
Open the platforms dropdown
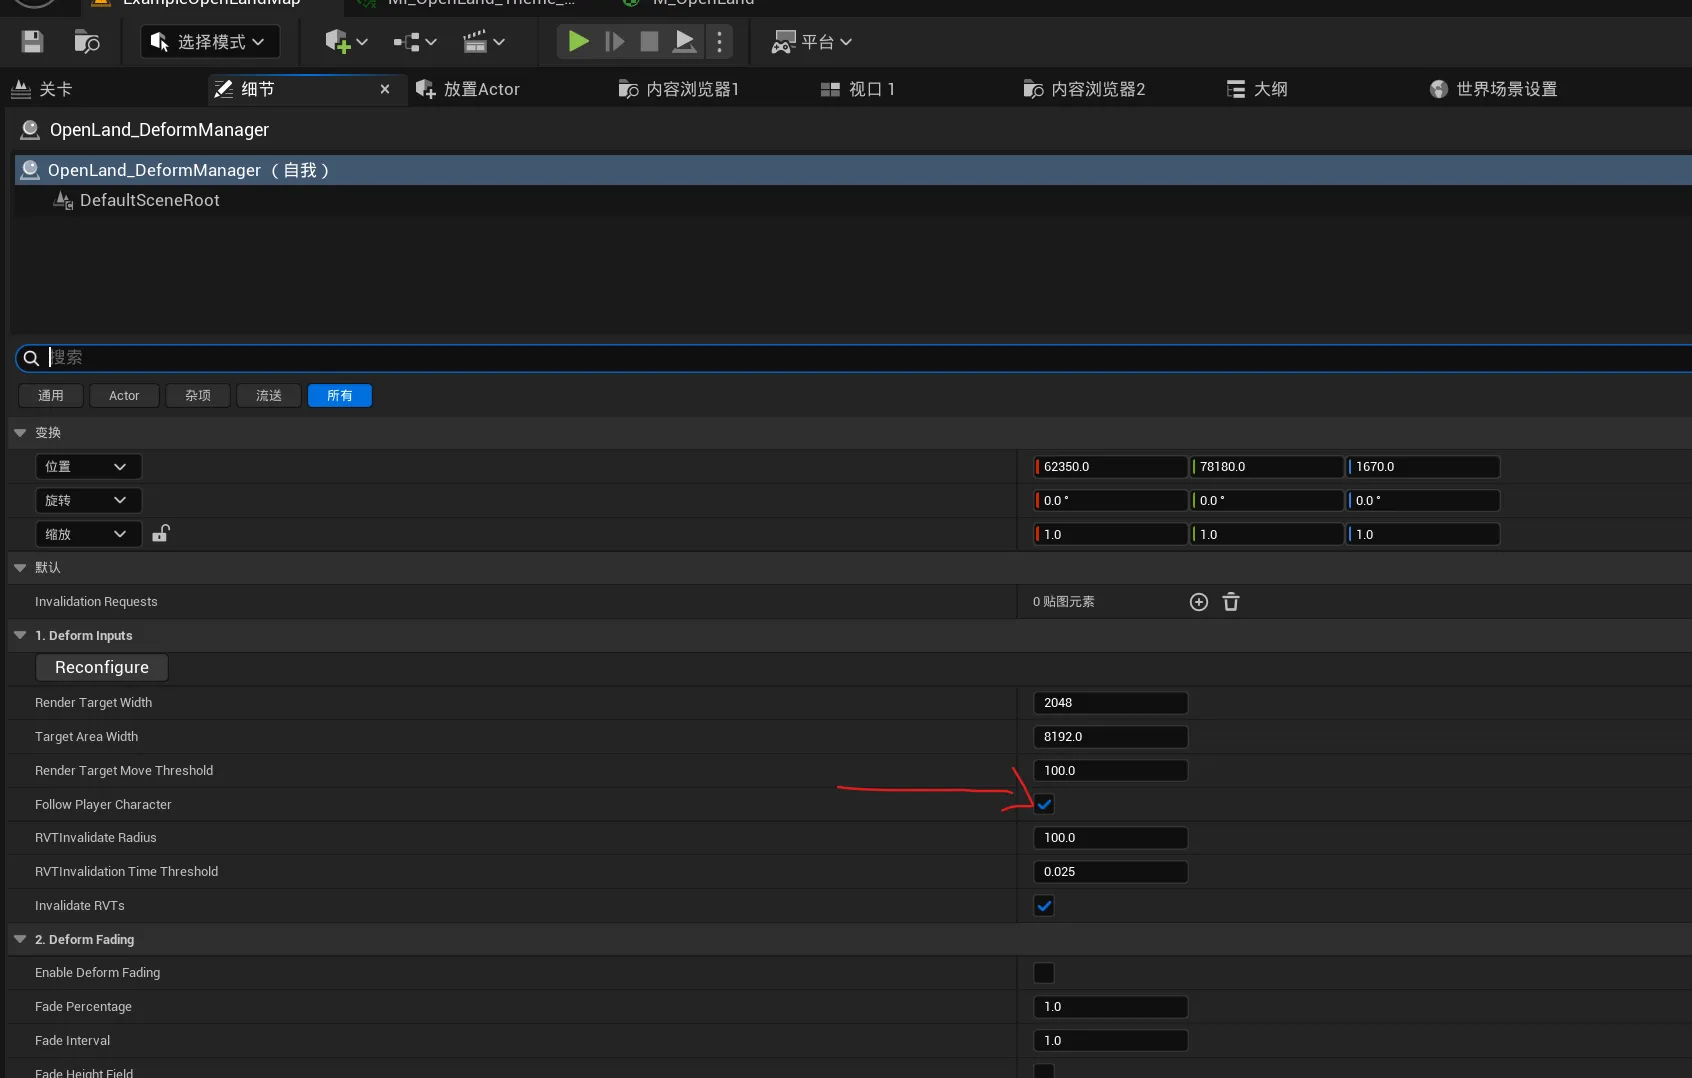tap(811, 41)
